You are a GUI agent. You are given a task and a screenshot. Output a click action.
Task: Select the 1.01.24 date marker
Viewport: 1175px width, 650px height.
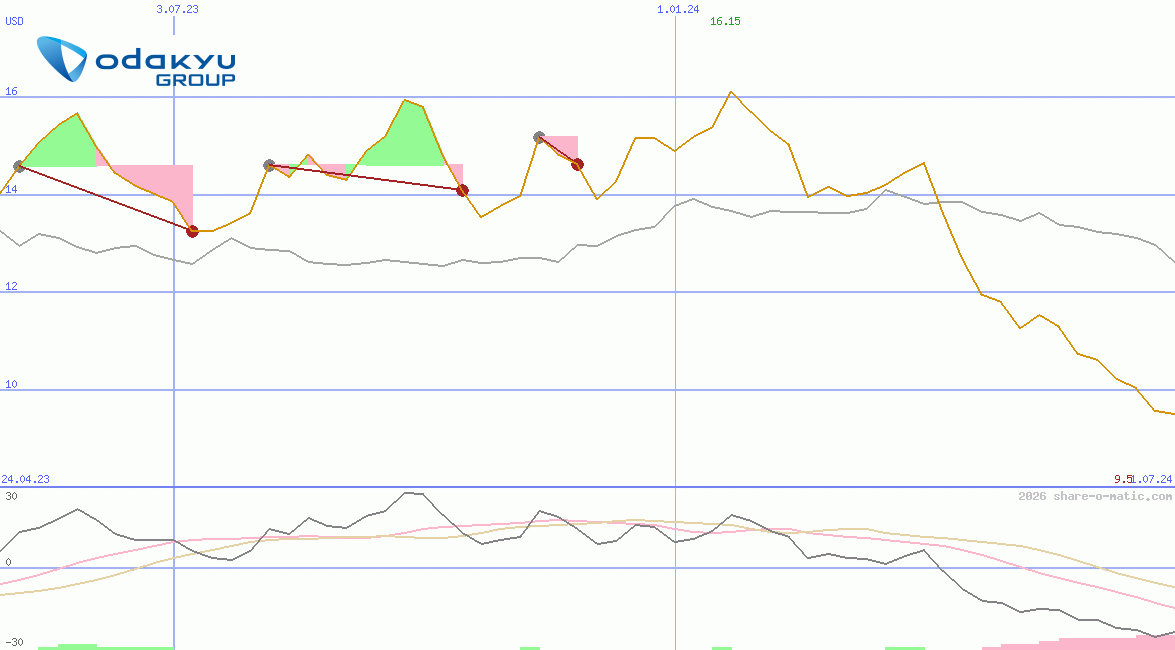pos(678,9)
